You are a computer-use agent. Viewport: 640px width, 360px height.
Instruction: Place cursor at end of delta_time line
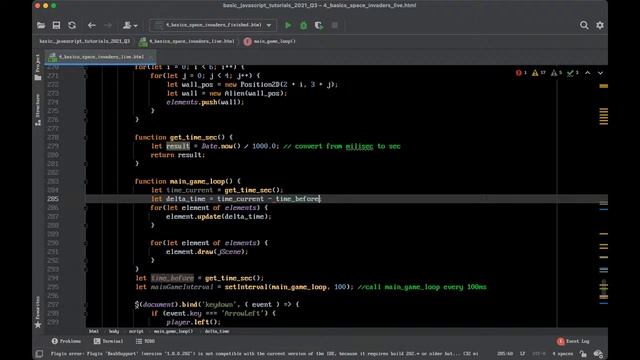point(321,199)
